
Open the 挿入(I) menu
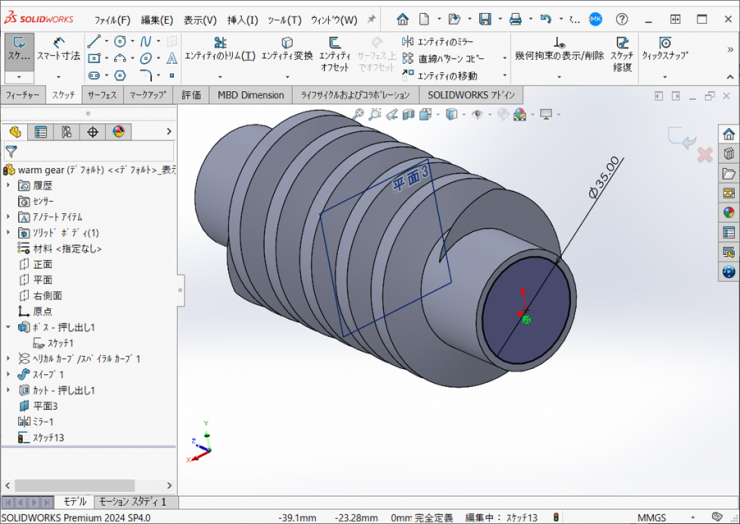coord(242,20)
